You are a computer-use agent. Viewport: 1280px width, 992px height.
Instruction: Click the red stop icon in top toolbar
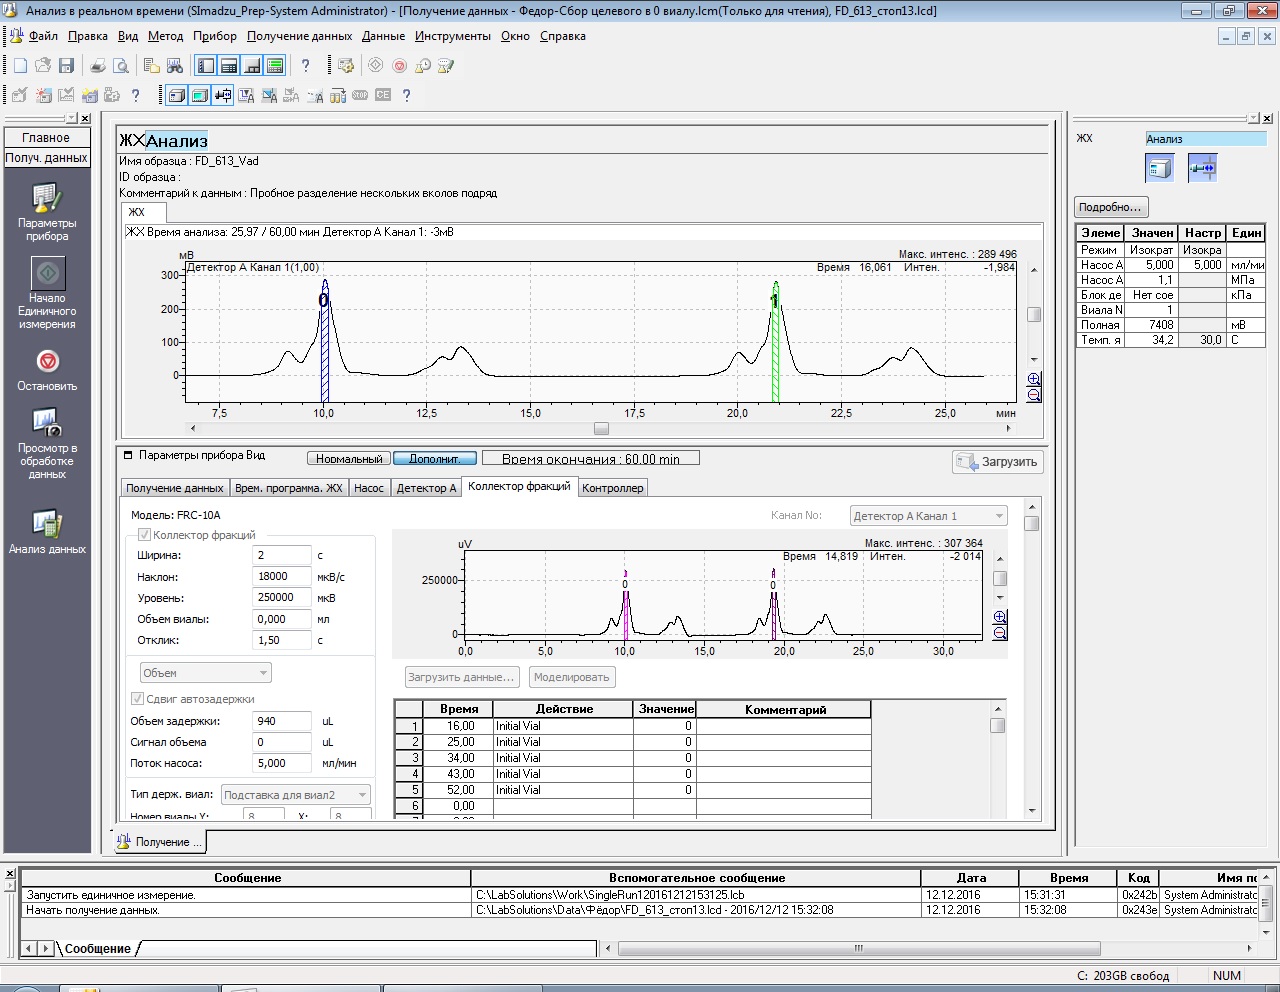pyautogui.click(x=399, y=66)
